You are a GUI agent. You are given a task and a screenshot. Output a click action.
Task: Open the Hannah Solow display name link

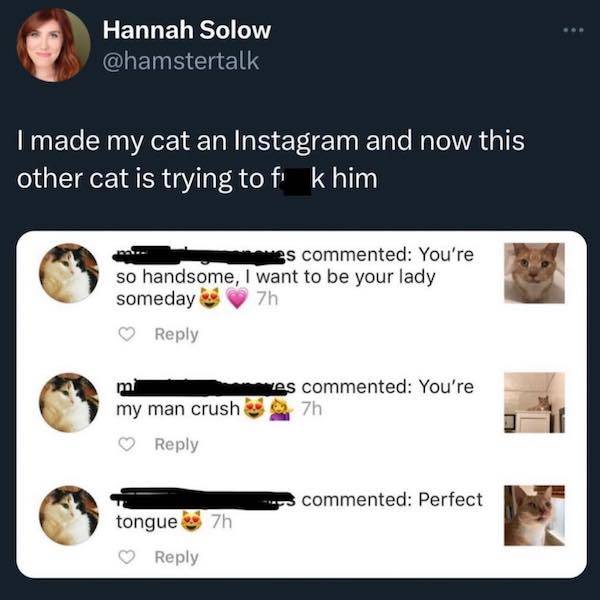pos(187,30)
